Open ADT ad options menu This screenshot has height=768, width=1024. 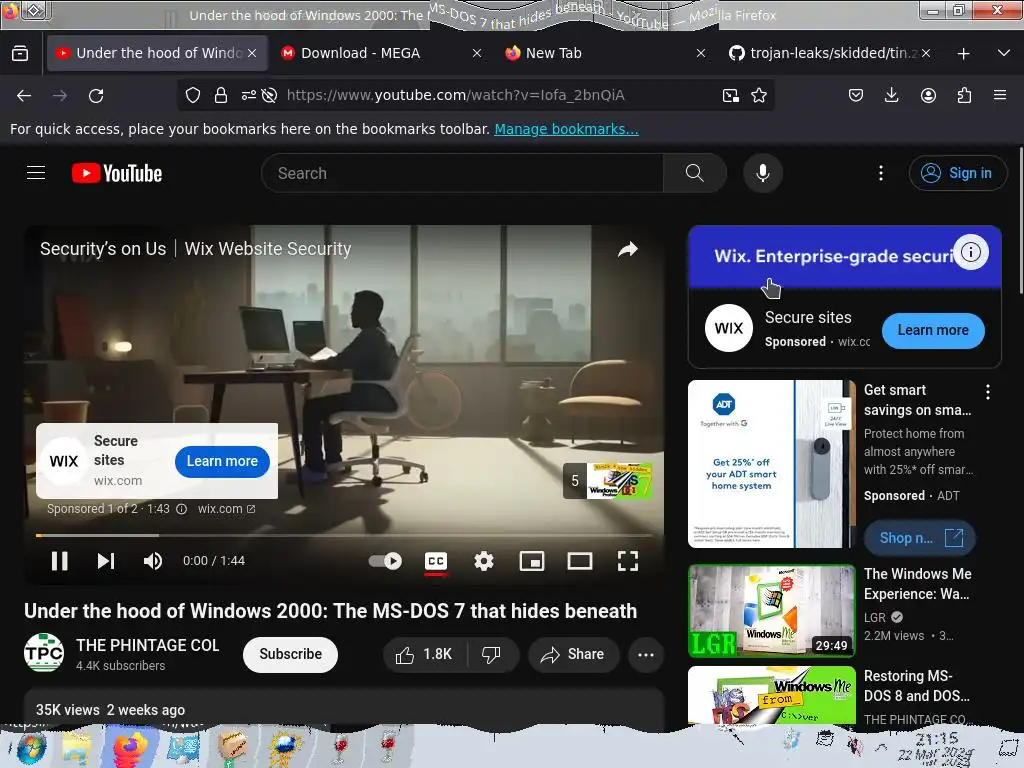tap(988, 392)
